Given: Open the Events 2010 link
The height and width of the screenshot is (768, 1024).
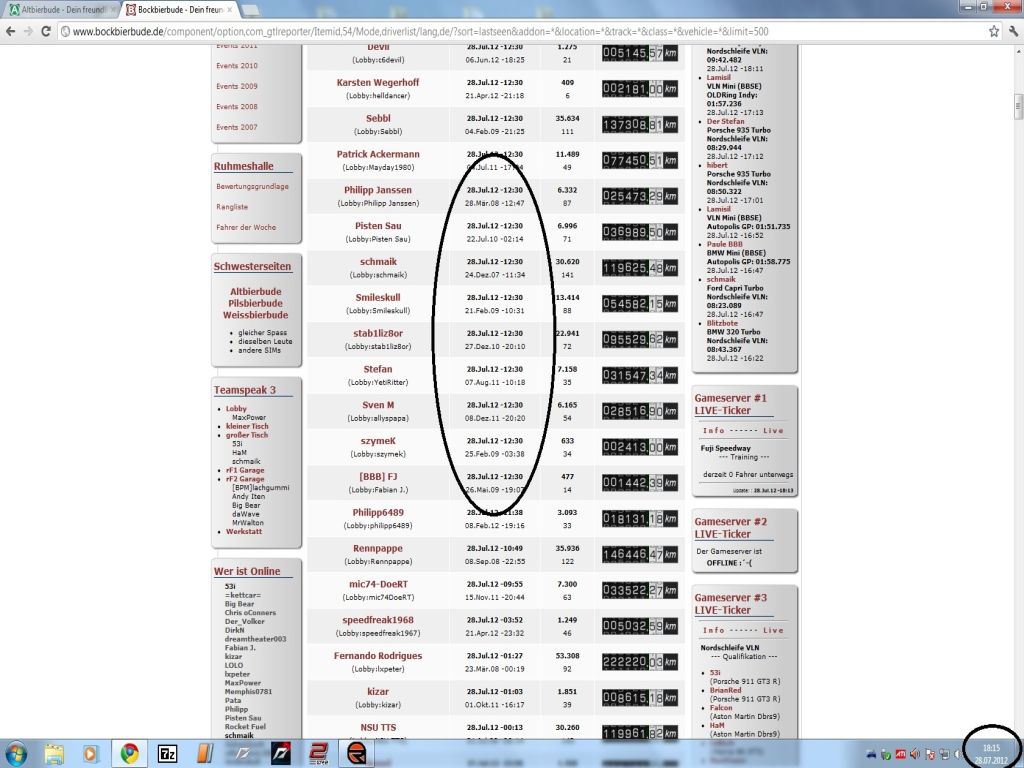Looking at the screenshot, I should (x=236, y=66).
